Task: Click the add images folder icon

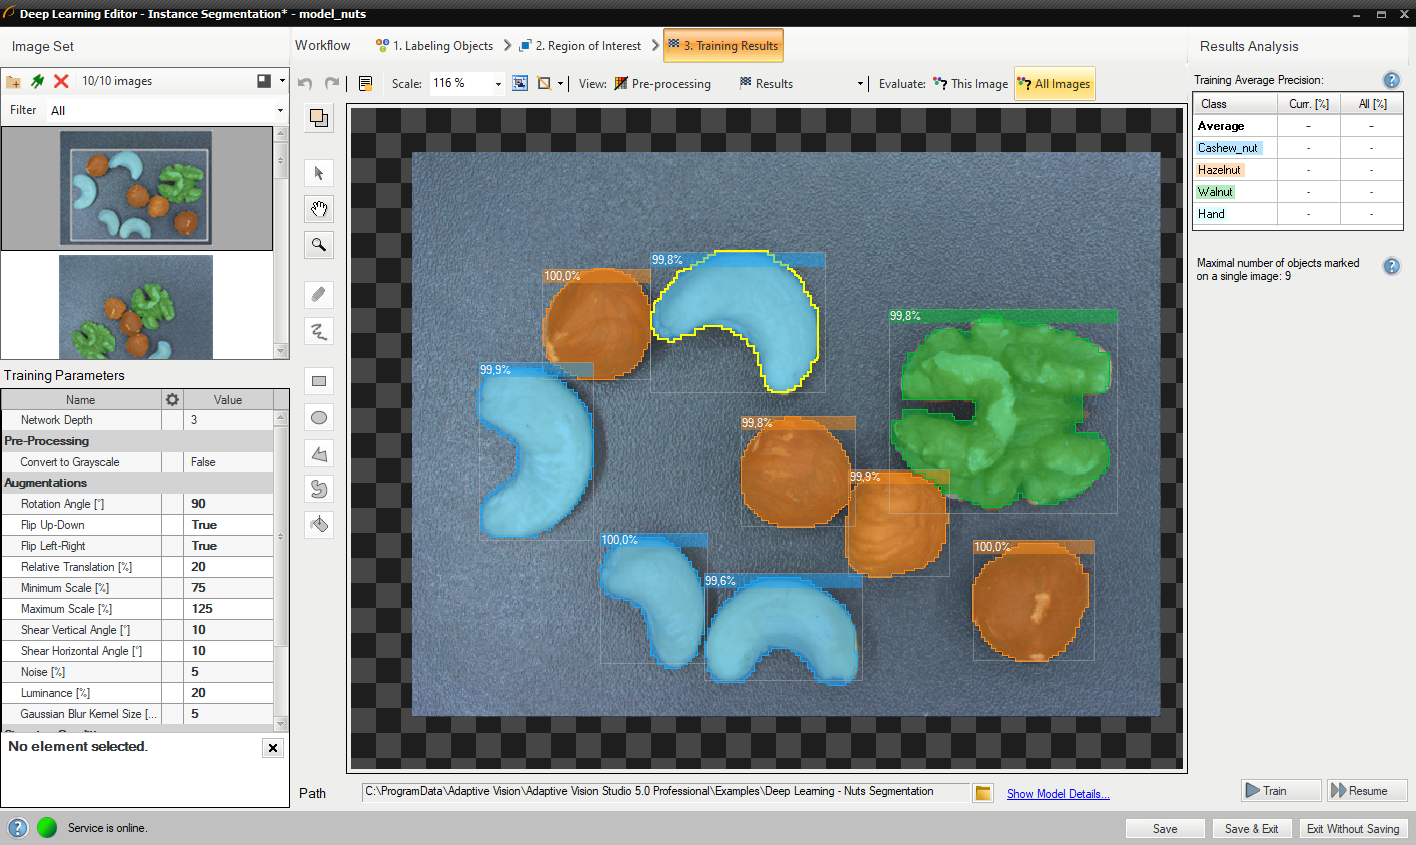Action: point(14,81)
